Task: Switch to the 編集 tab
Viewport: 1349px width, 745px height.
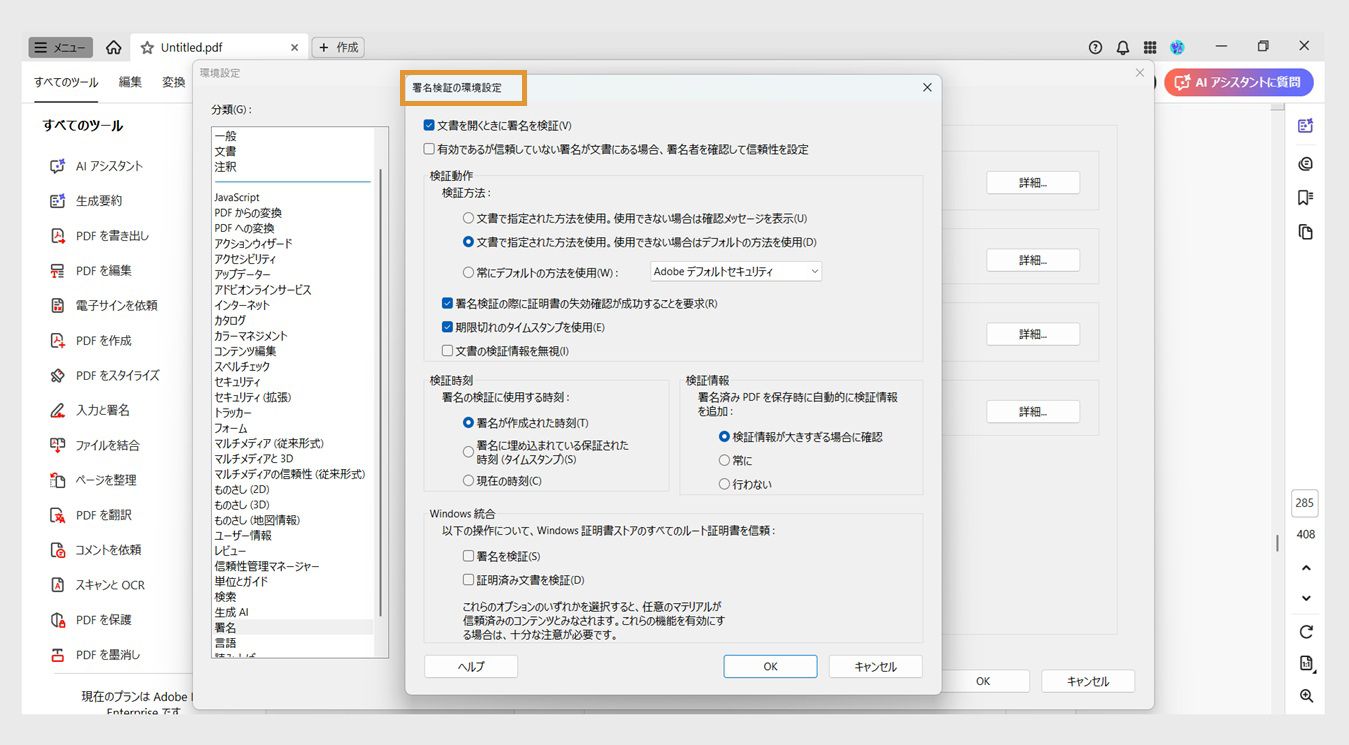Action: [130, 84]
